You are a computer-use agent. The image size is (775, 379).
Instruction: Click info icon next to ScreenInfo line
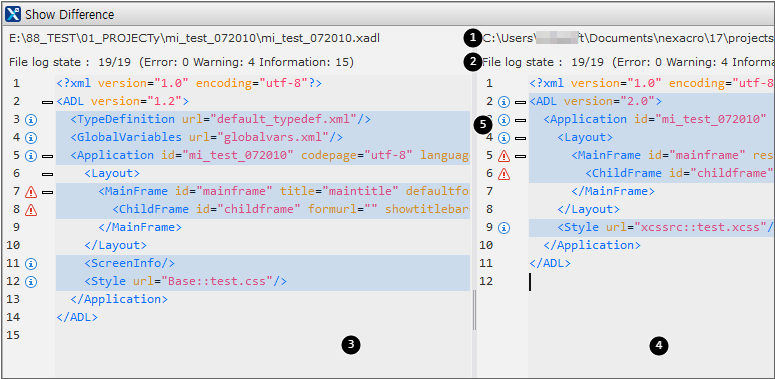click(x=31, y=263)
